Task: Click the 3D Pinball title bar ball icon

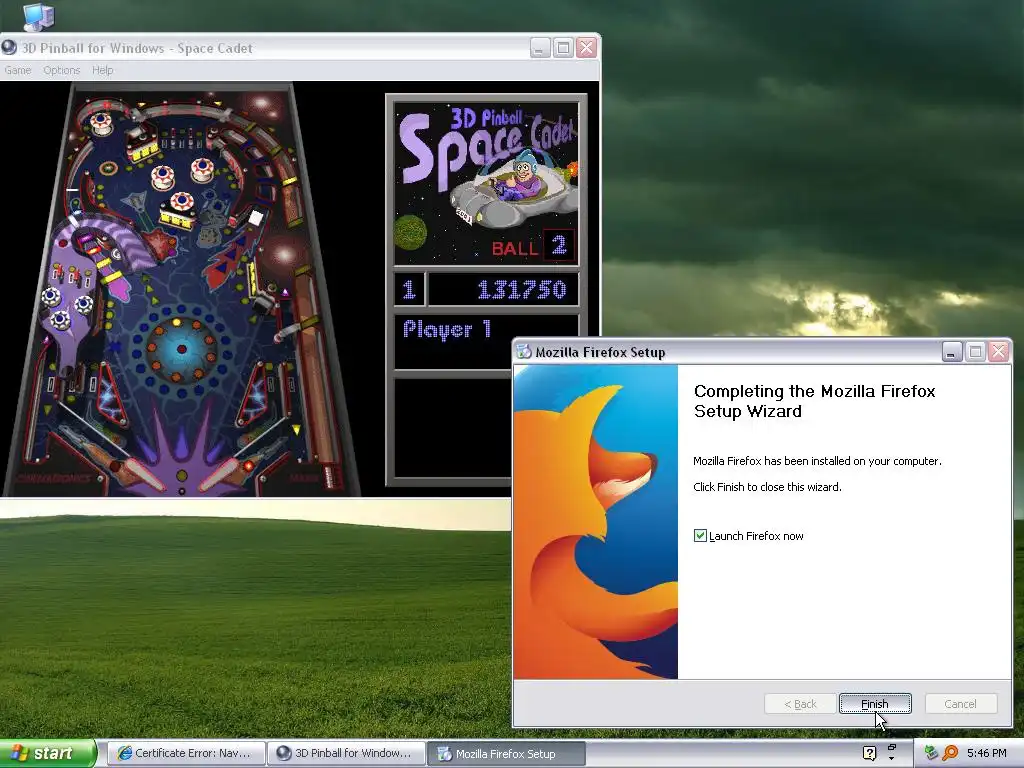Action: click(9, 48)
